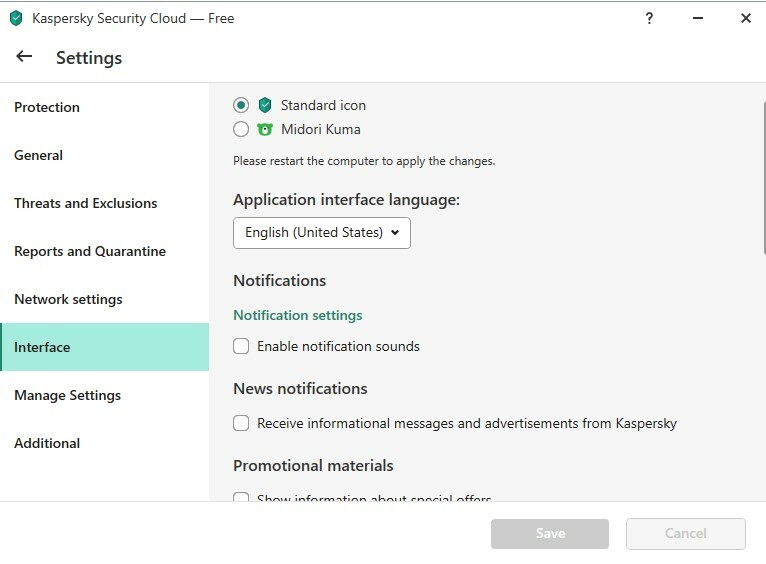Image resolution: width=766 pixels, height=564 pixels.
Task: Tick Show information about special offers checkbox
Action: (241, 497)
